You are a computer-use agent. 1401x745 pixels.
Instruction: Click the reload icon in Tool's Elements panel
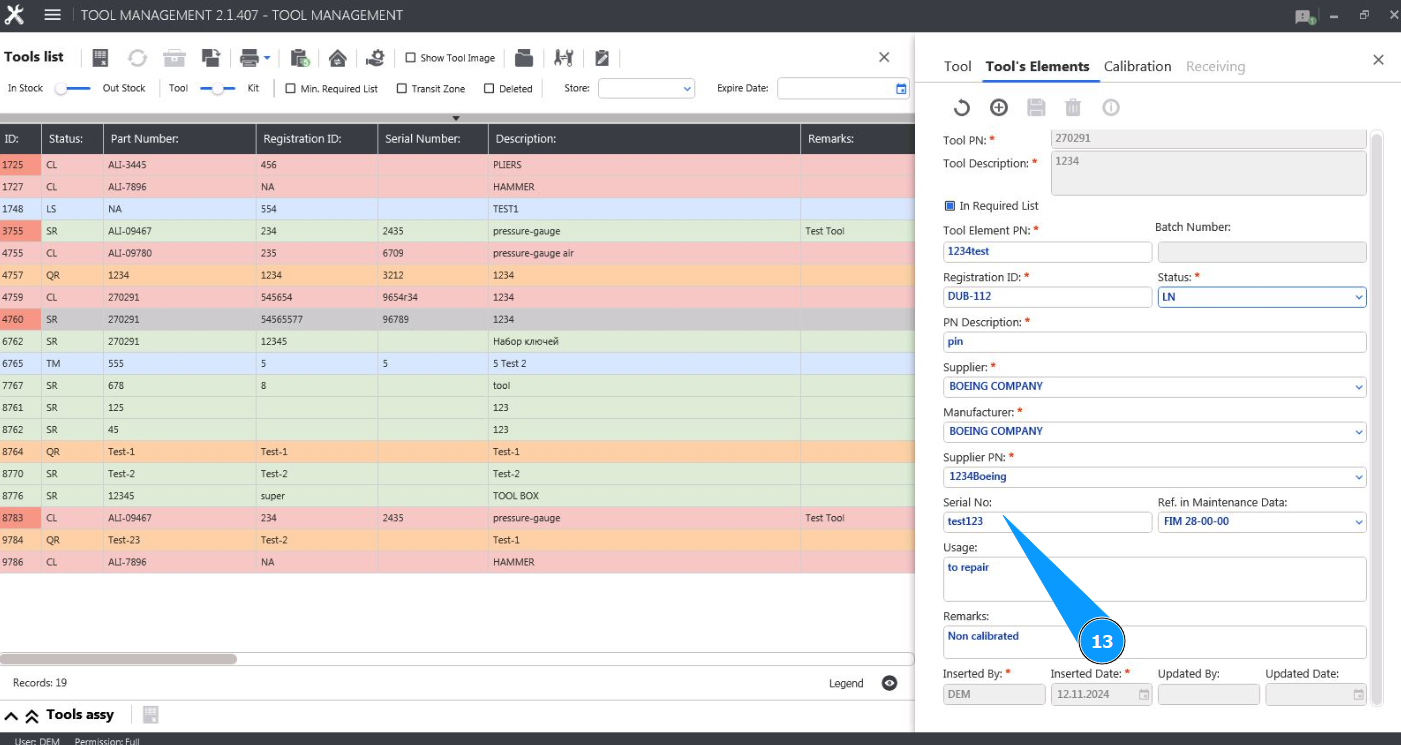point(961,108)
